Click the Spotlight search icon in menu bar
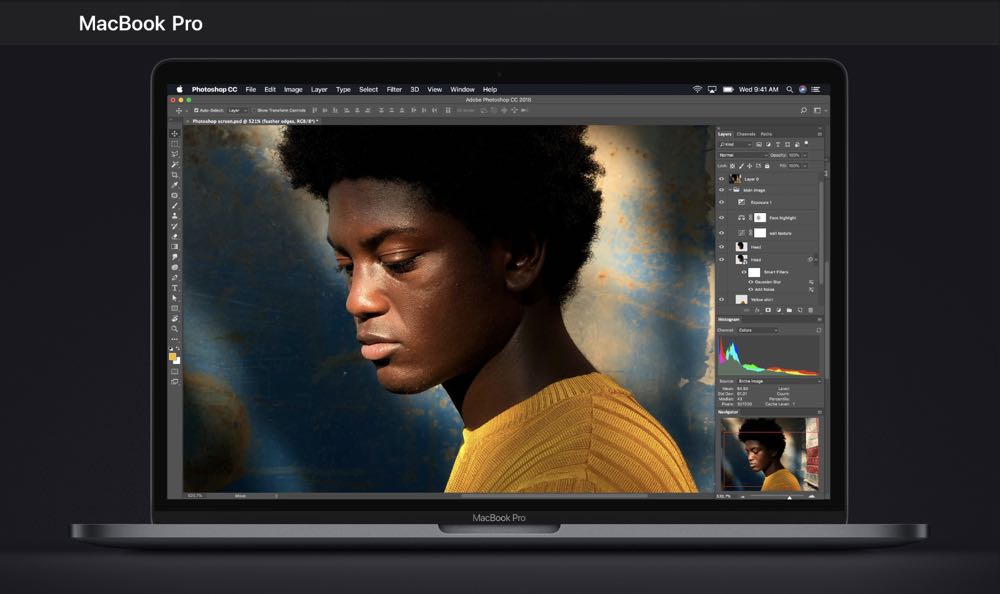Viewport: 1000px width, 594px height. pos(790,89)
